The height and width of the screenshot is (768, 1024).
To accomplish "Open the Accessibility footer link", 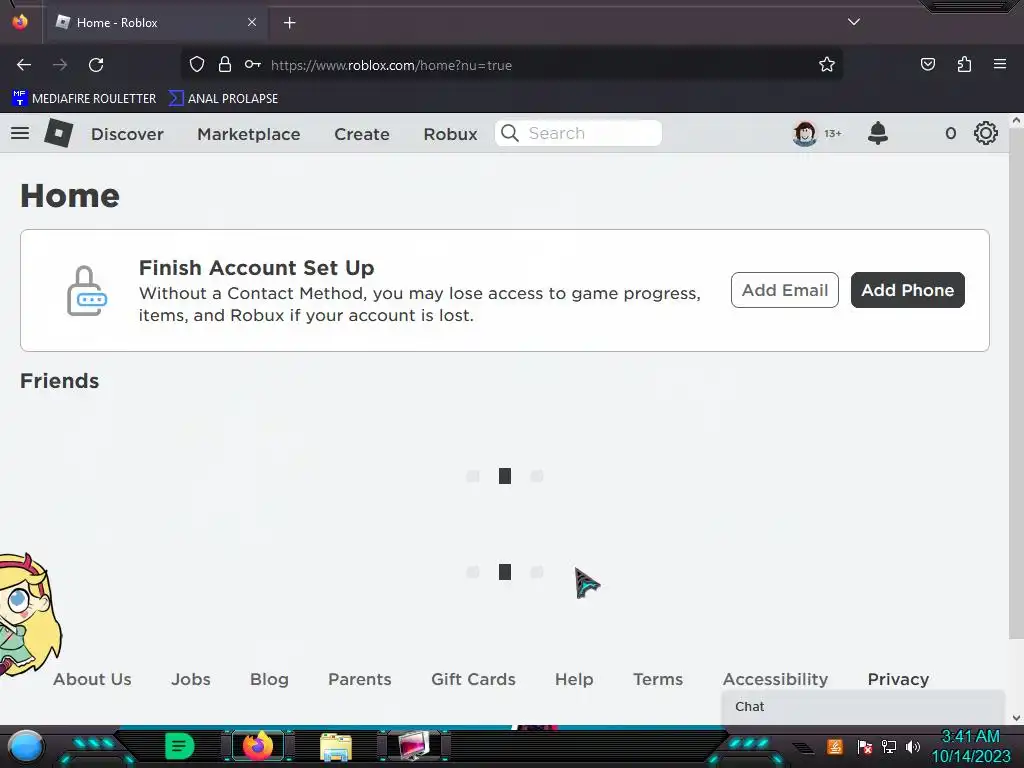I will (x=775, y=679).
